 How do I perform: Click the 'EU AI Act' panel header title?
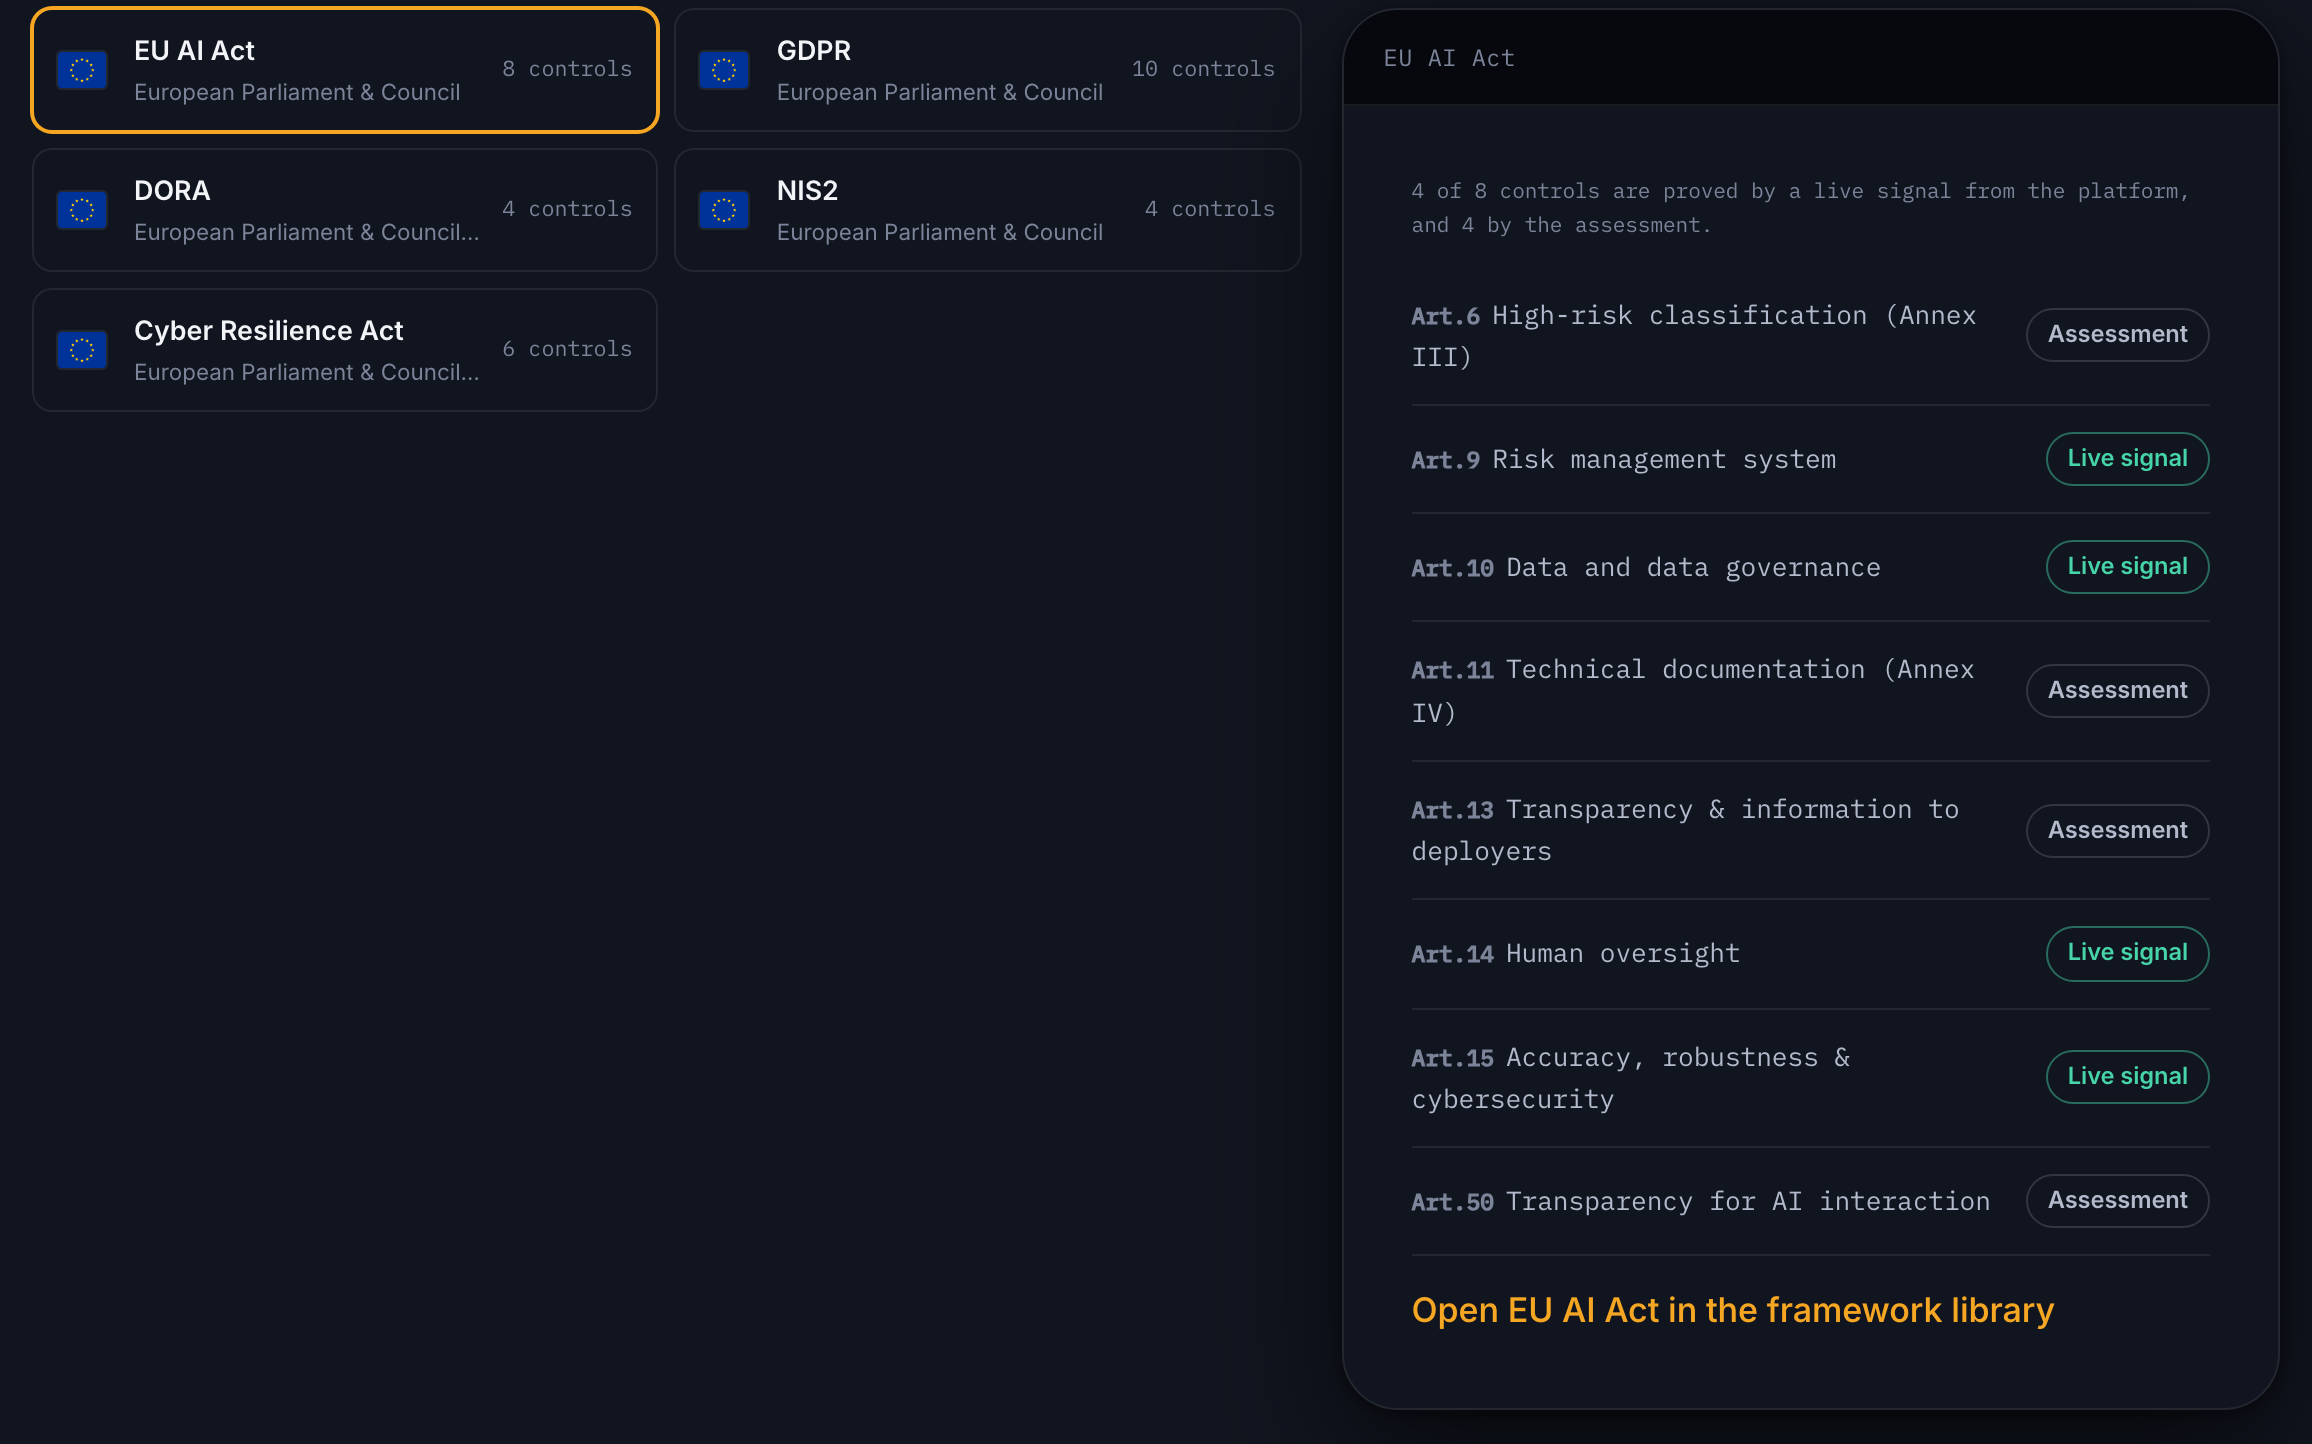pos(1449,58)
